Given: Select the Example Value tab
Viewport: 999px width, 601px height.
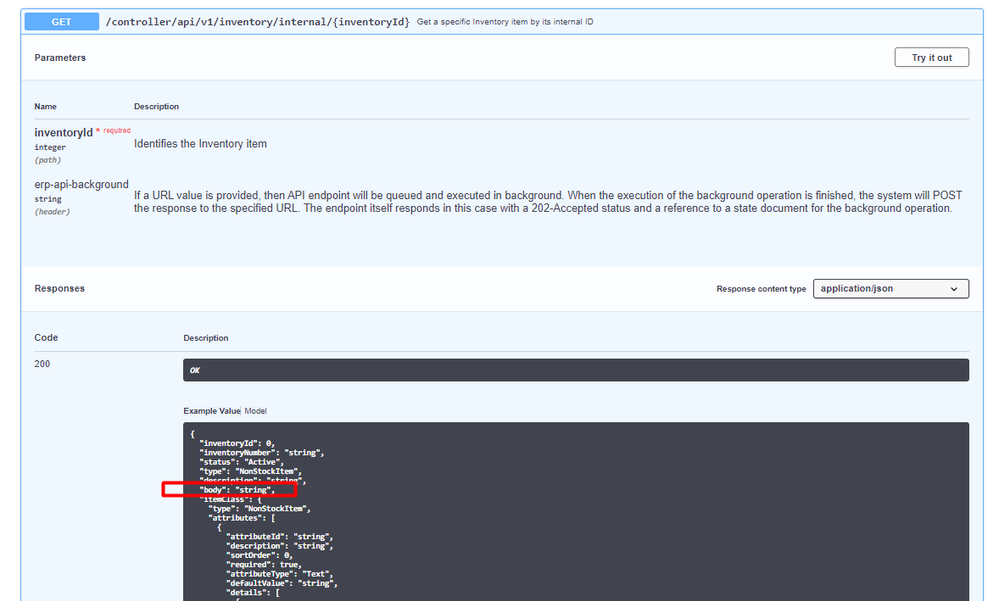Looking at the screenshot, I should [212, 411].
